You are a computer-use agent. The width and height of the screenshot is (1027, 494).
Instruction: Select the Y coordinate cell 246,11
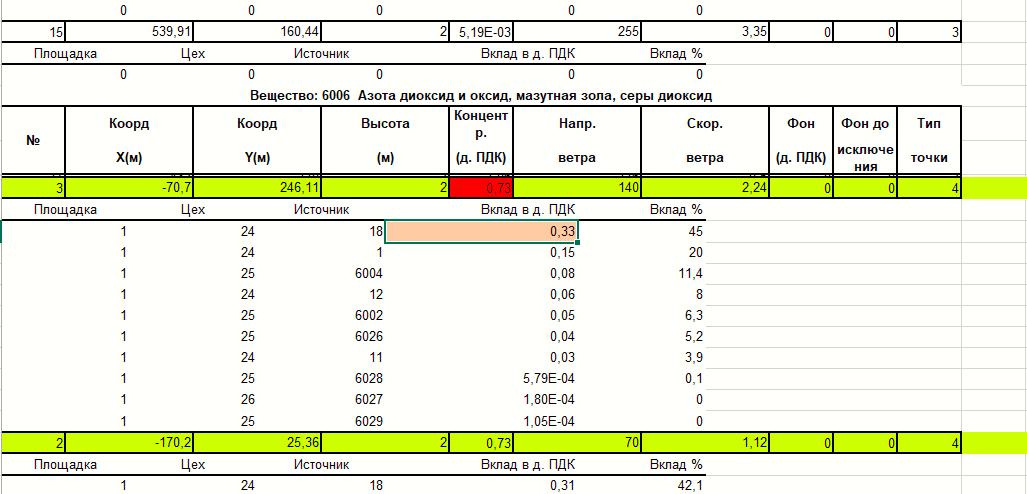256,188
